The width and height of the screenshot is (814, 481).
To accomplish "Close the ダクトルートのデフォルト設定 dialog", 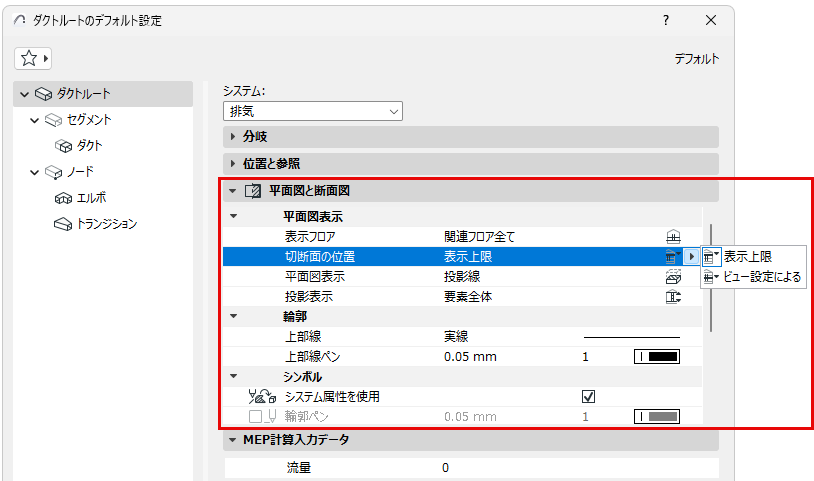I will click(x=711, y=20).
